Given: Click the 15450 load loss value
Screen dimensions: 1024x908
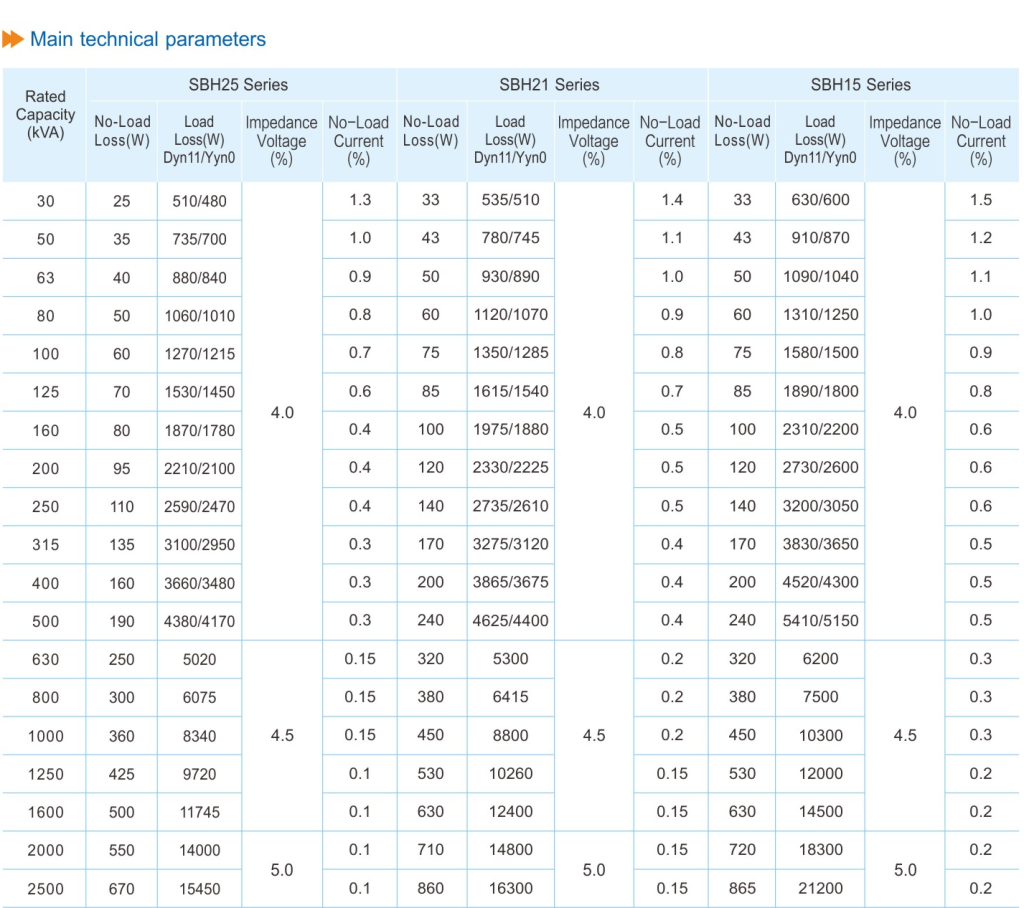Looking at the screenshot, I should pos(199,888).
